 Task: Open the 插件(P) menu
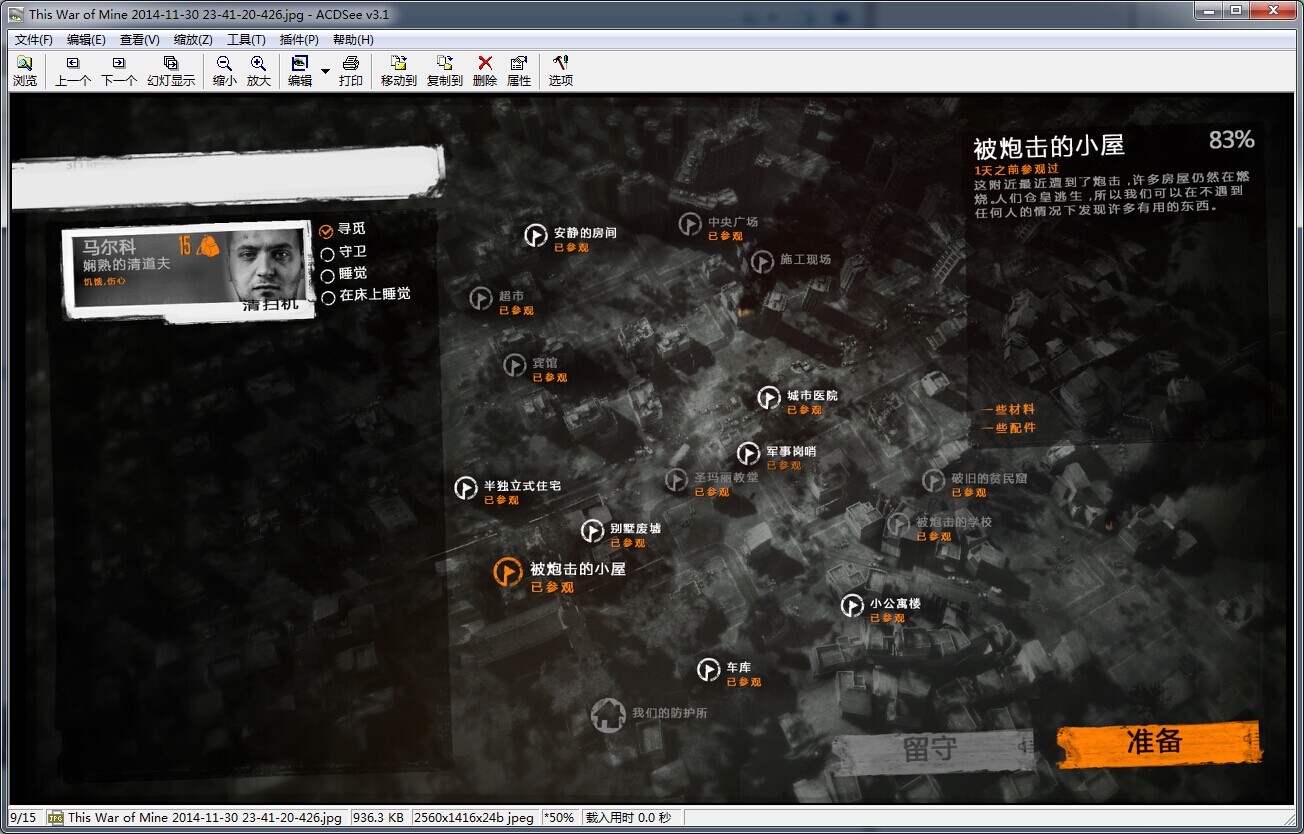tap(299, 40)
